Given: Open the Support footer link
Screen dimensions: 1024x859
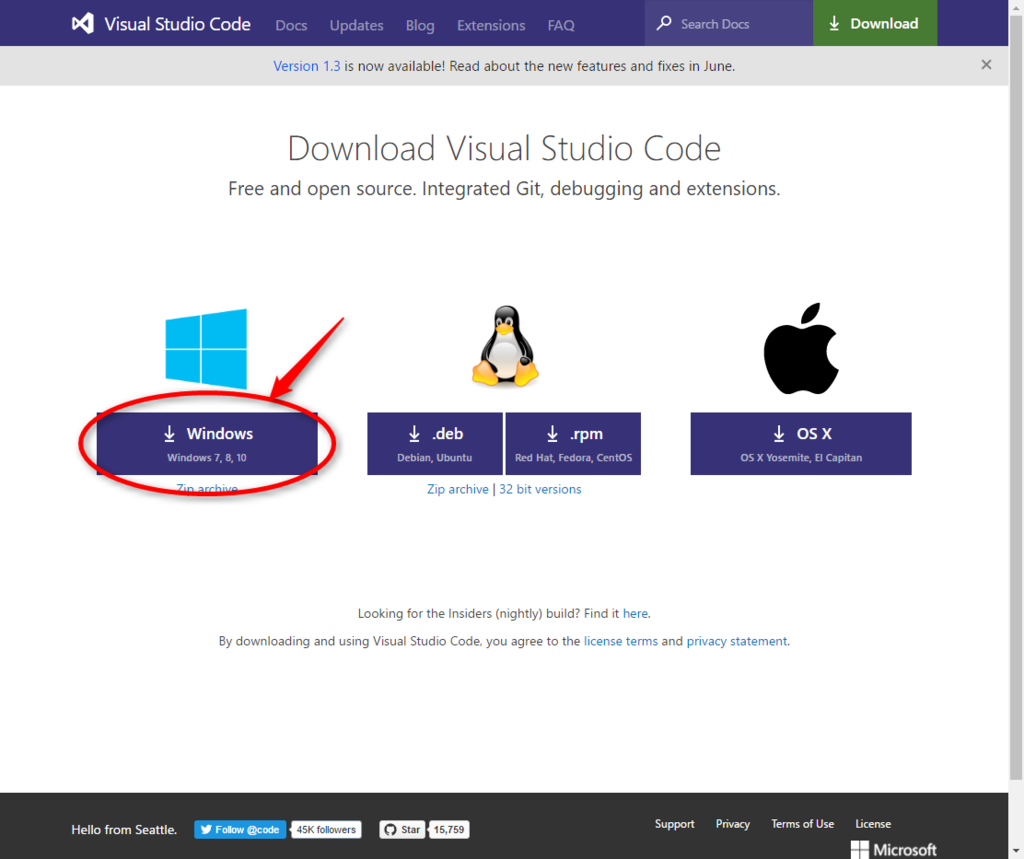Looking at the screenshot, I should [x=675, y=824].
